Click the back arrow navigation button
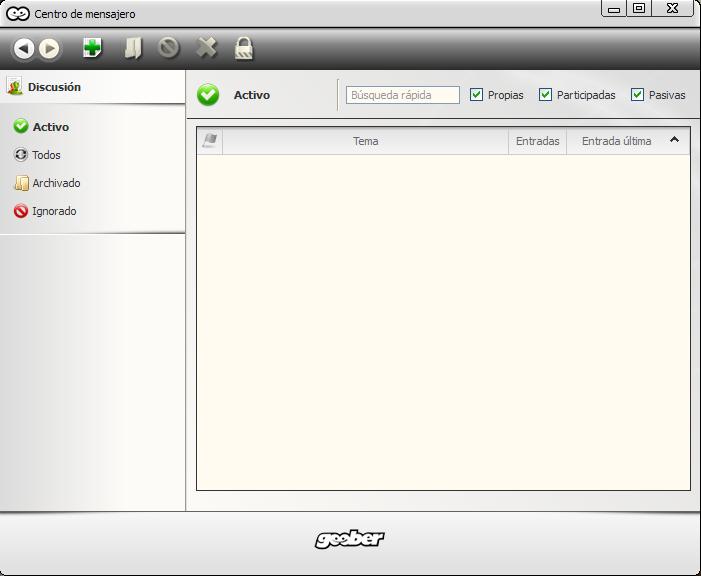Viewport: 701px width, 576px height. point(24,48)
